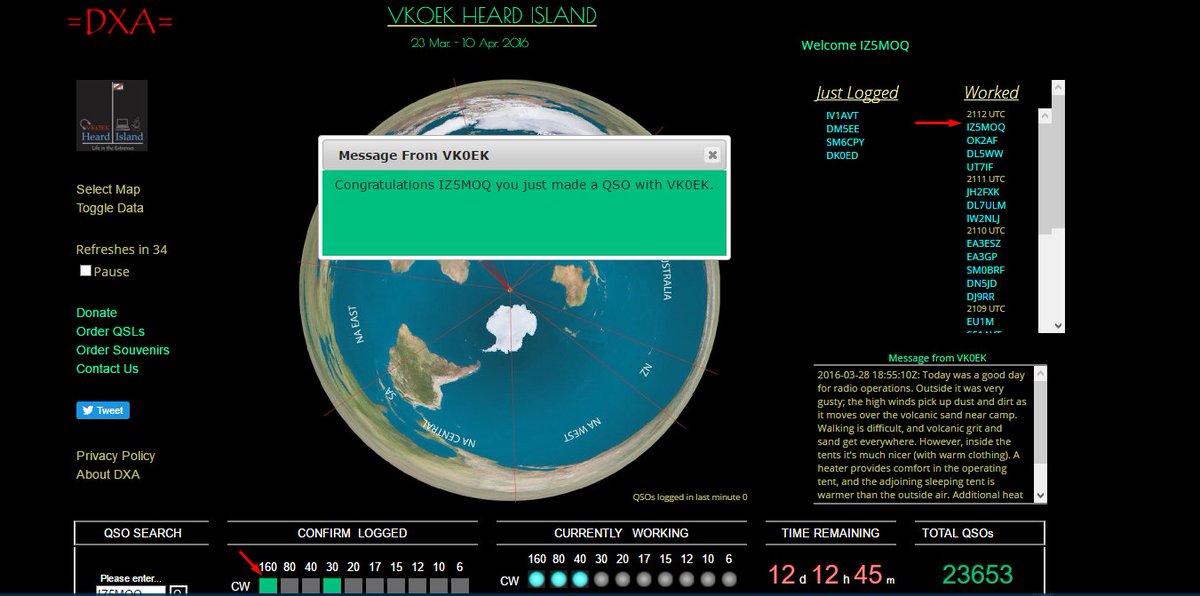Open the Privacy Policy link

point(116,455)
